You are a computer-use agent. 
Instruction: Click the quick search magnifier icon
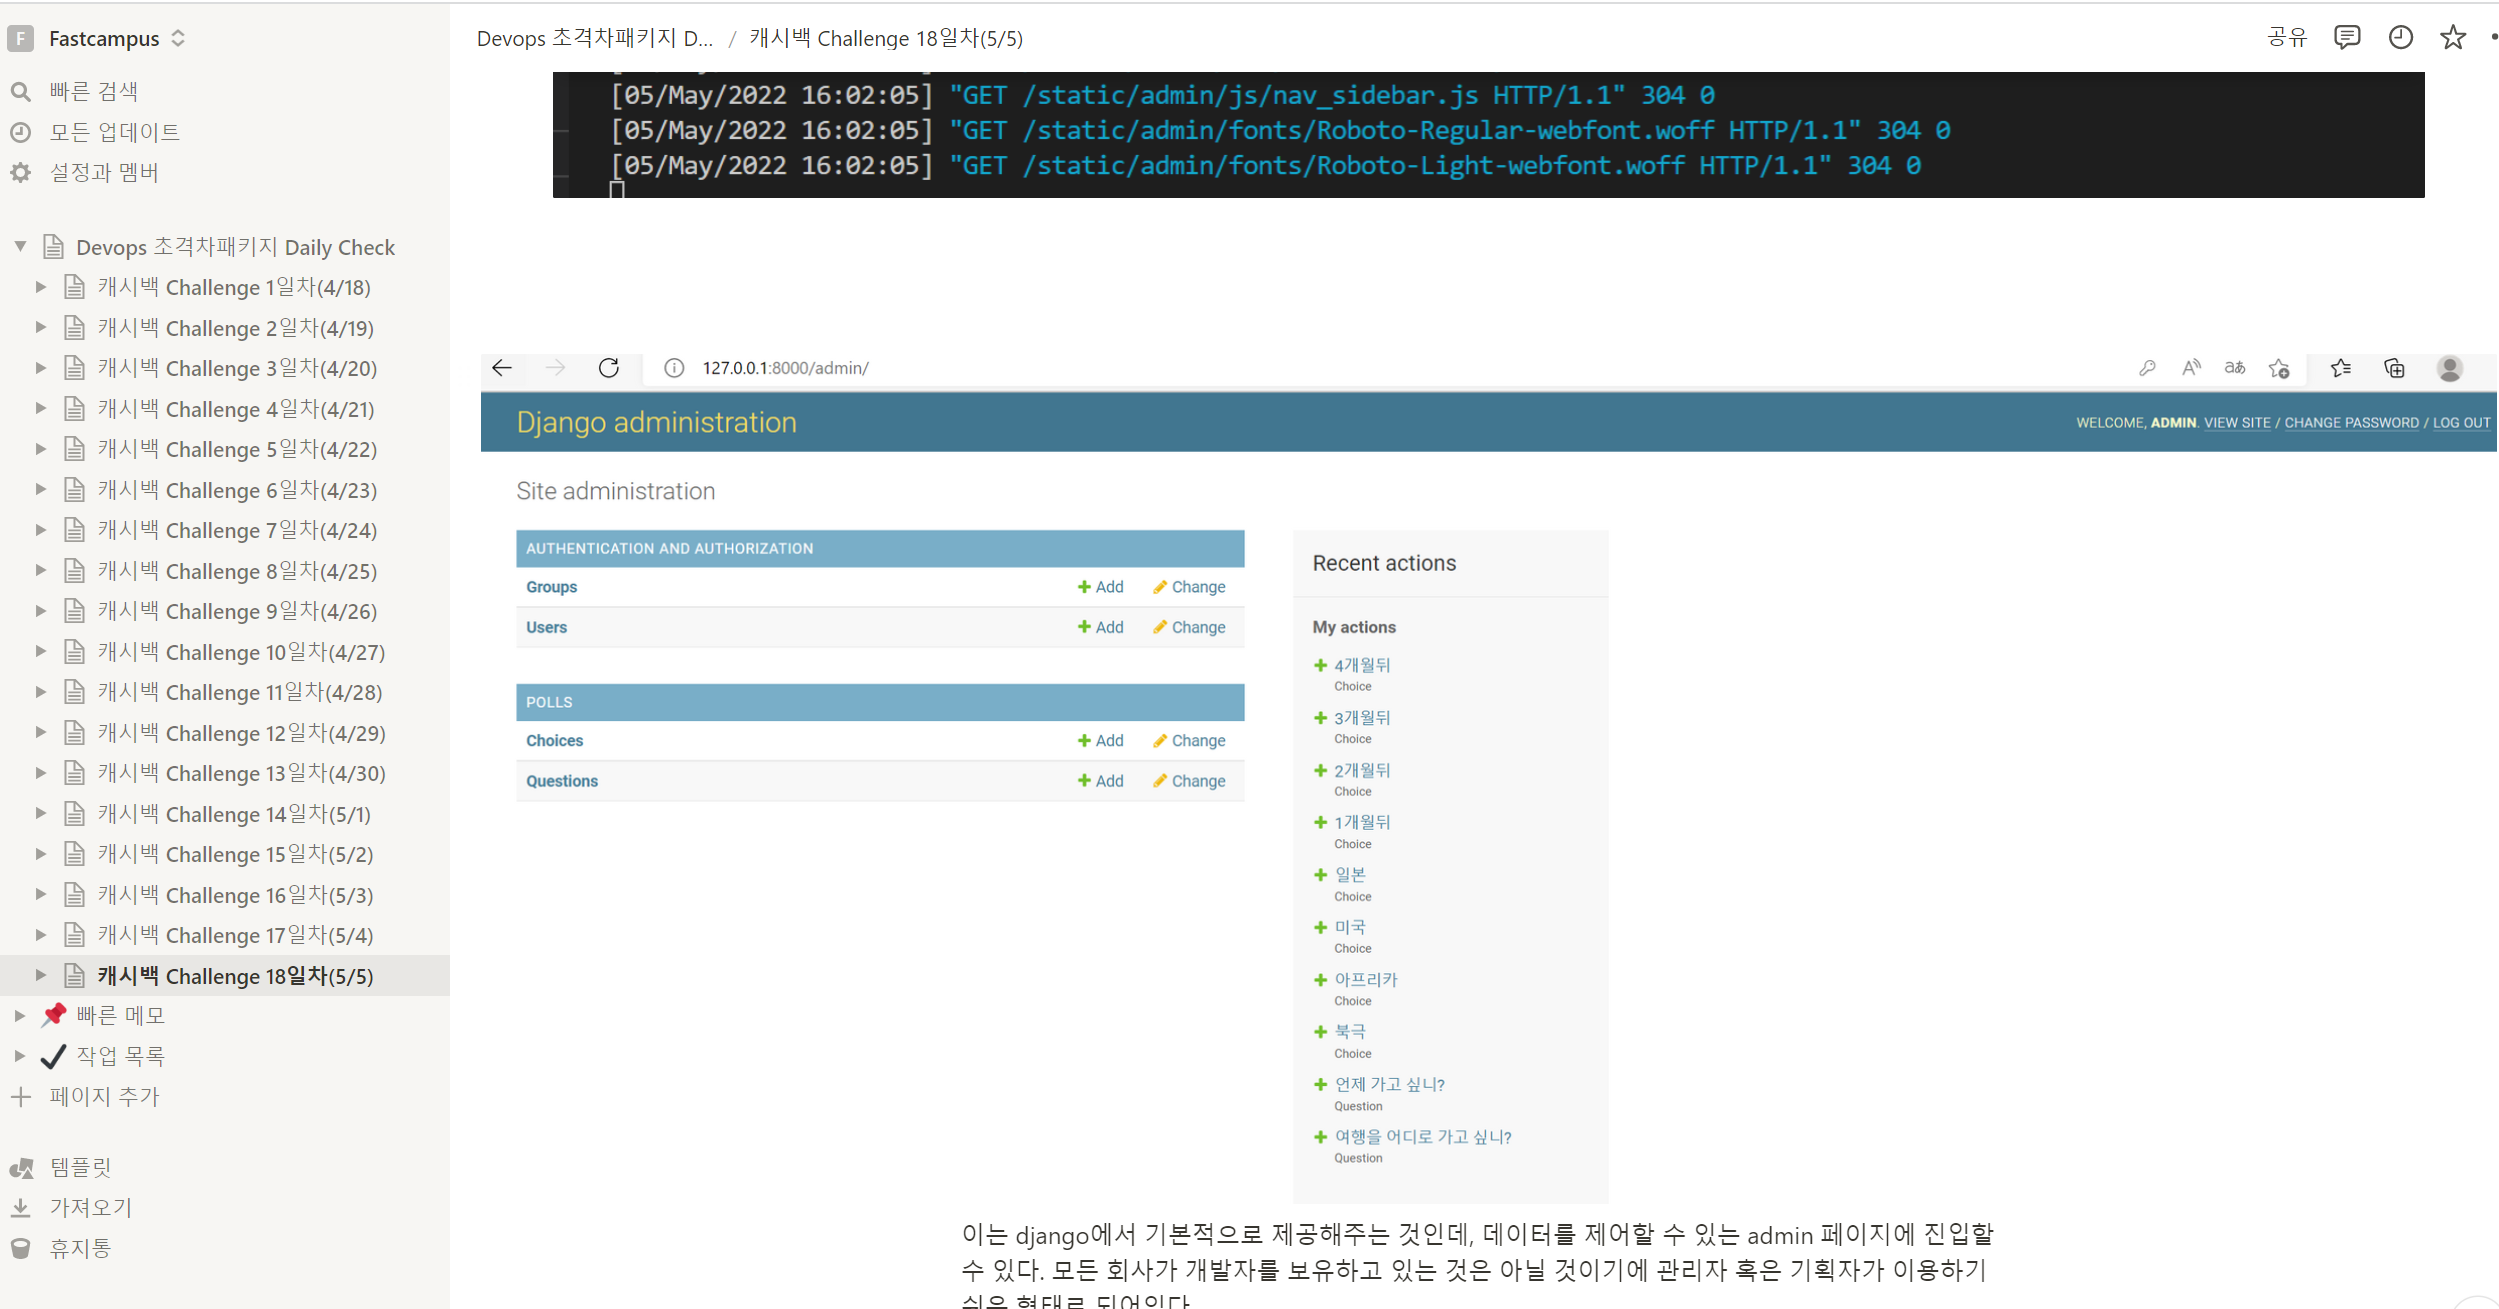(21, 92)
